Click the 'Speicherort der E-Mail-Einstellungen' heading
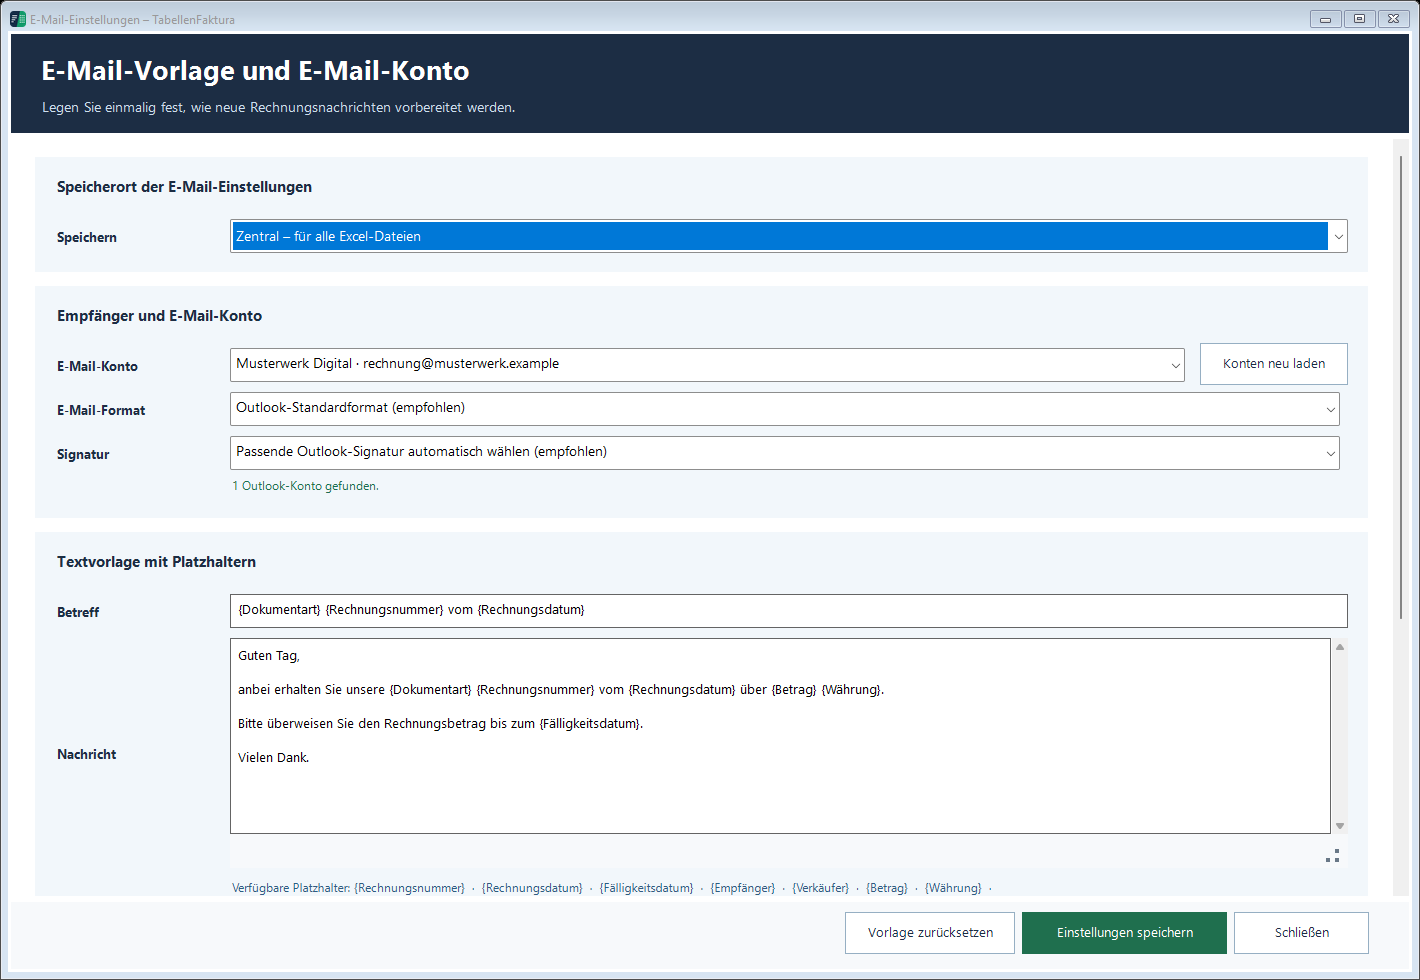Viewport: 1420px width, 980px height. click(x=184, y=187)
